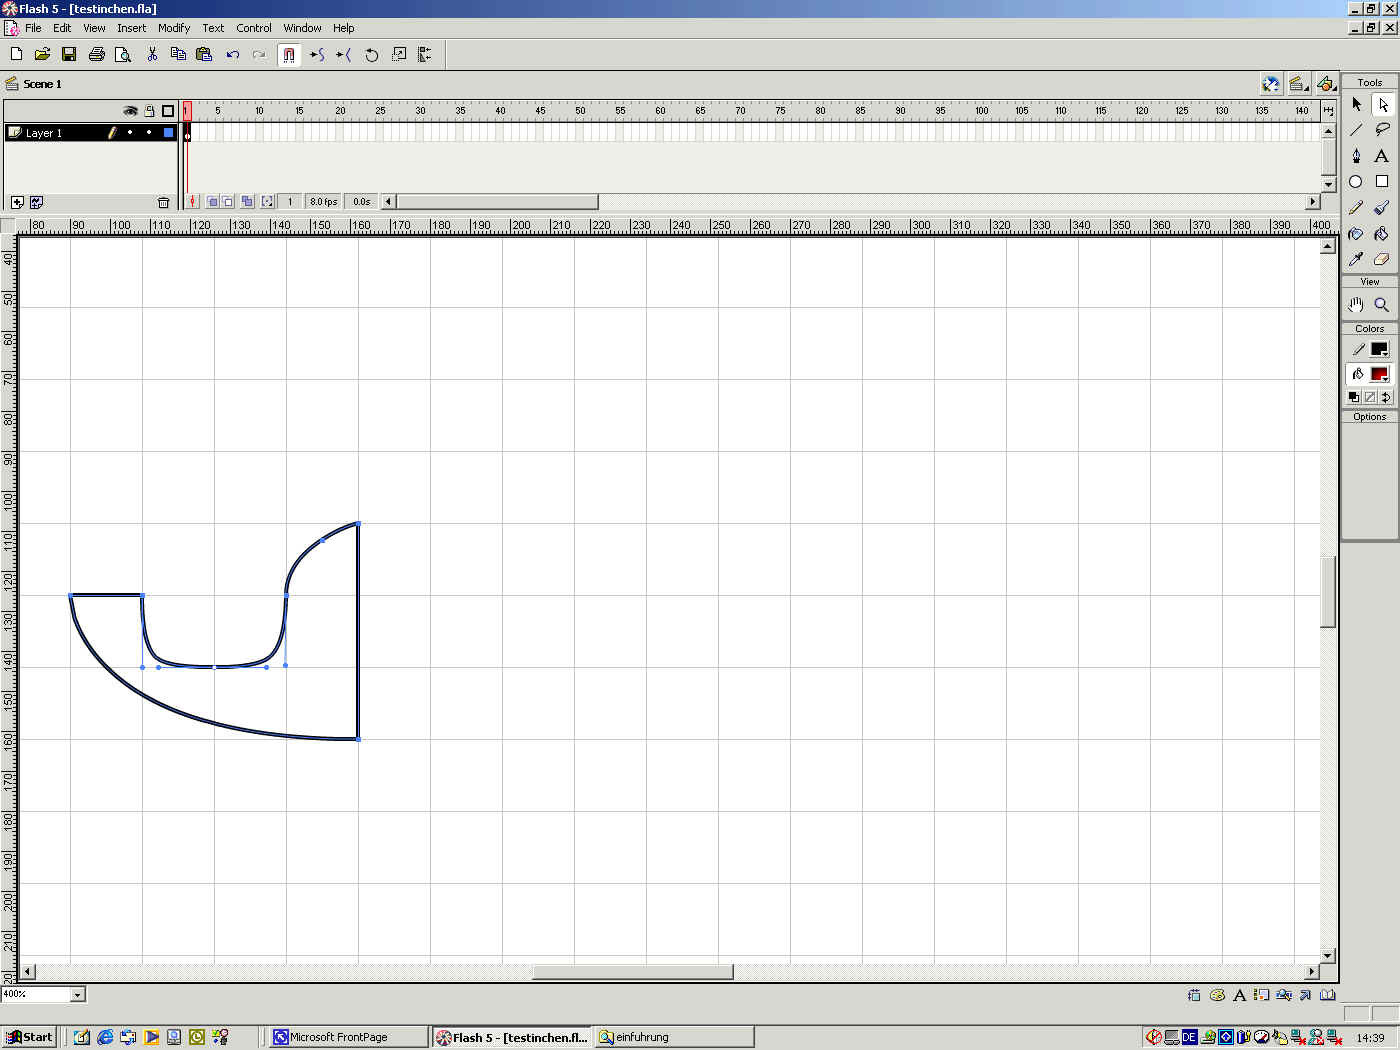
Task: Click the Dropper tool
Action: click(1356, 259)
